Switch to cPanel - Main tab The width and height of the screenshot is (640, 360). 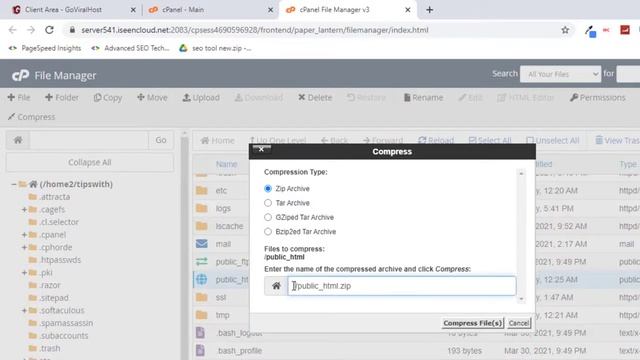coord(209,9)
